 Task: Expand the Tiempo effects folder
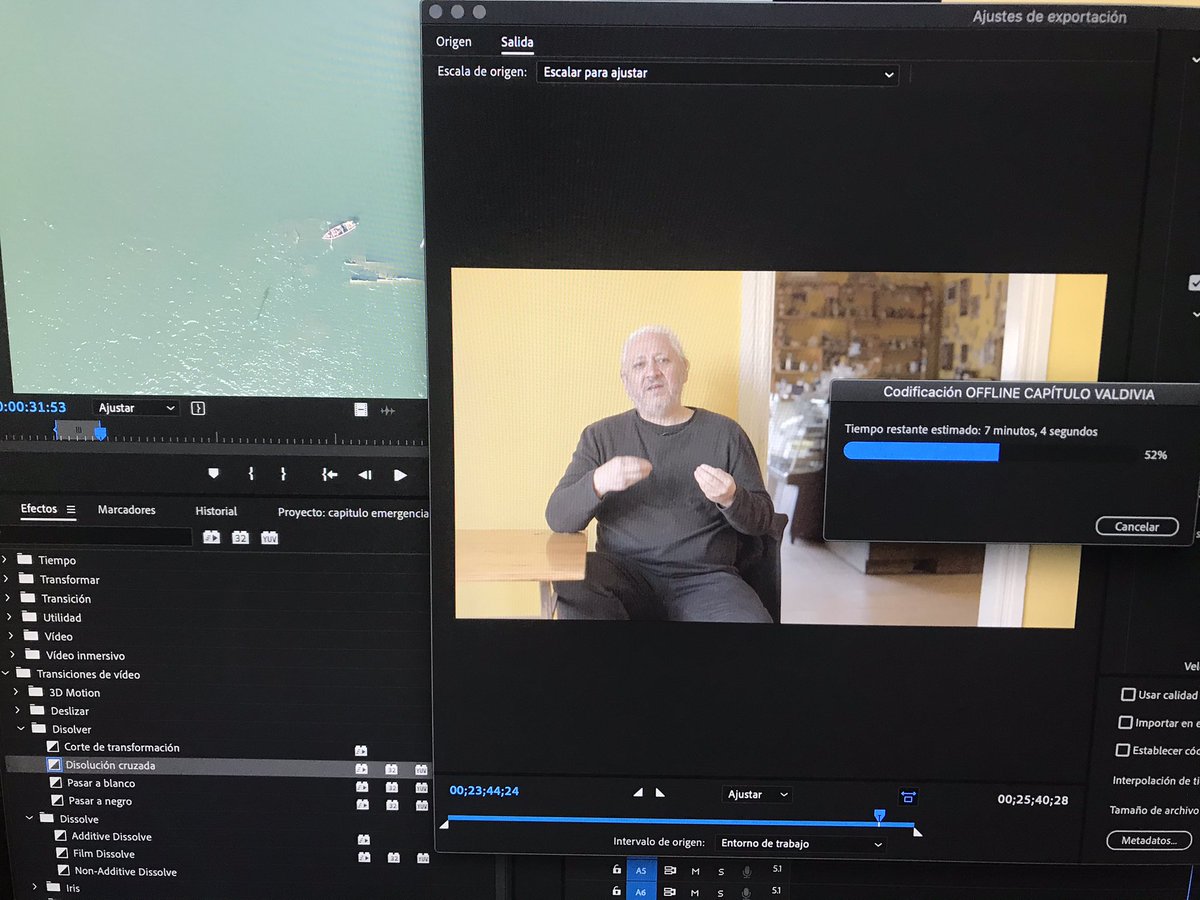click(x=6, y=560)
